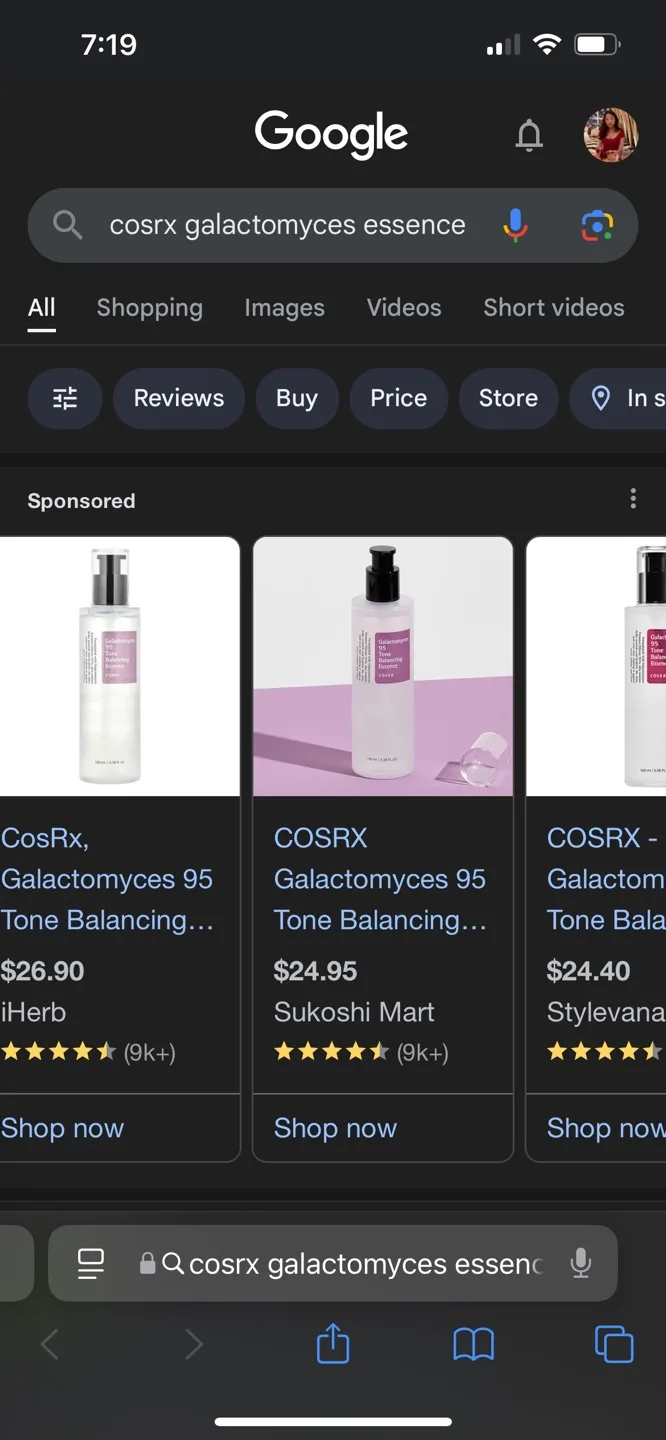Enable the Price filter
The width and height of the screenshot is (666, 1440).
398,398
